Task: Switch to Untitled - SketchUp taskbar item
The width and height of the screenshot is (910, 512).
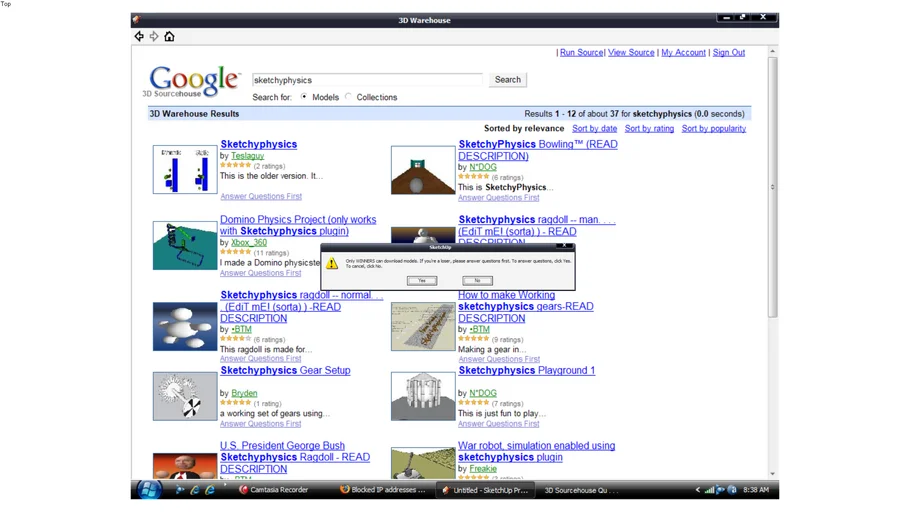Action: [x=485, y=490]
